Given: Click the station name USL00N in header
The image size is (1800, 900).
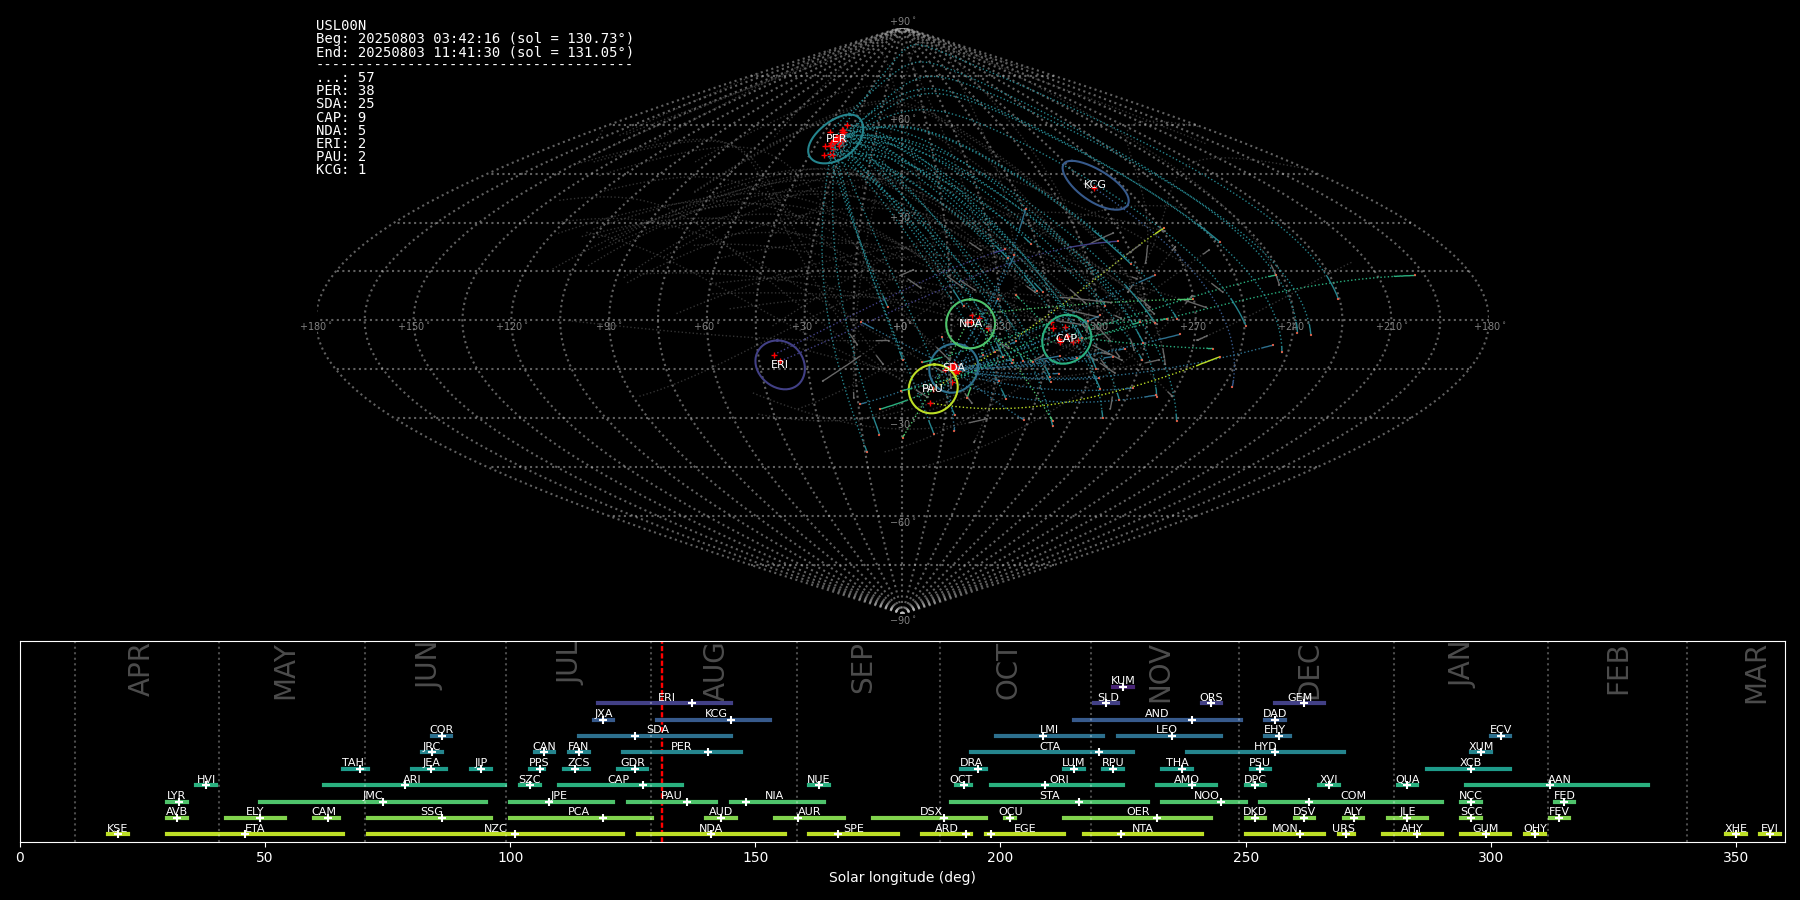Looking at the screenshot, I should (341, 26).
